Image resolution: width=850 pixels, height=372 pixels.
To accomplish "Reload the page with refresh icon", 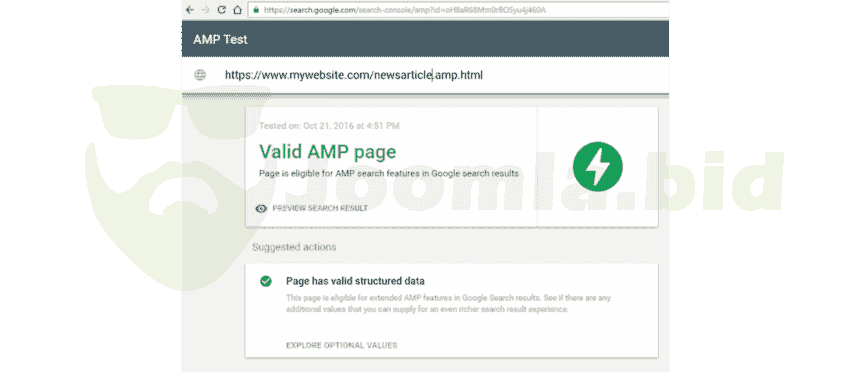I will tap(221, 10).
